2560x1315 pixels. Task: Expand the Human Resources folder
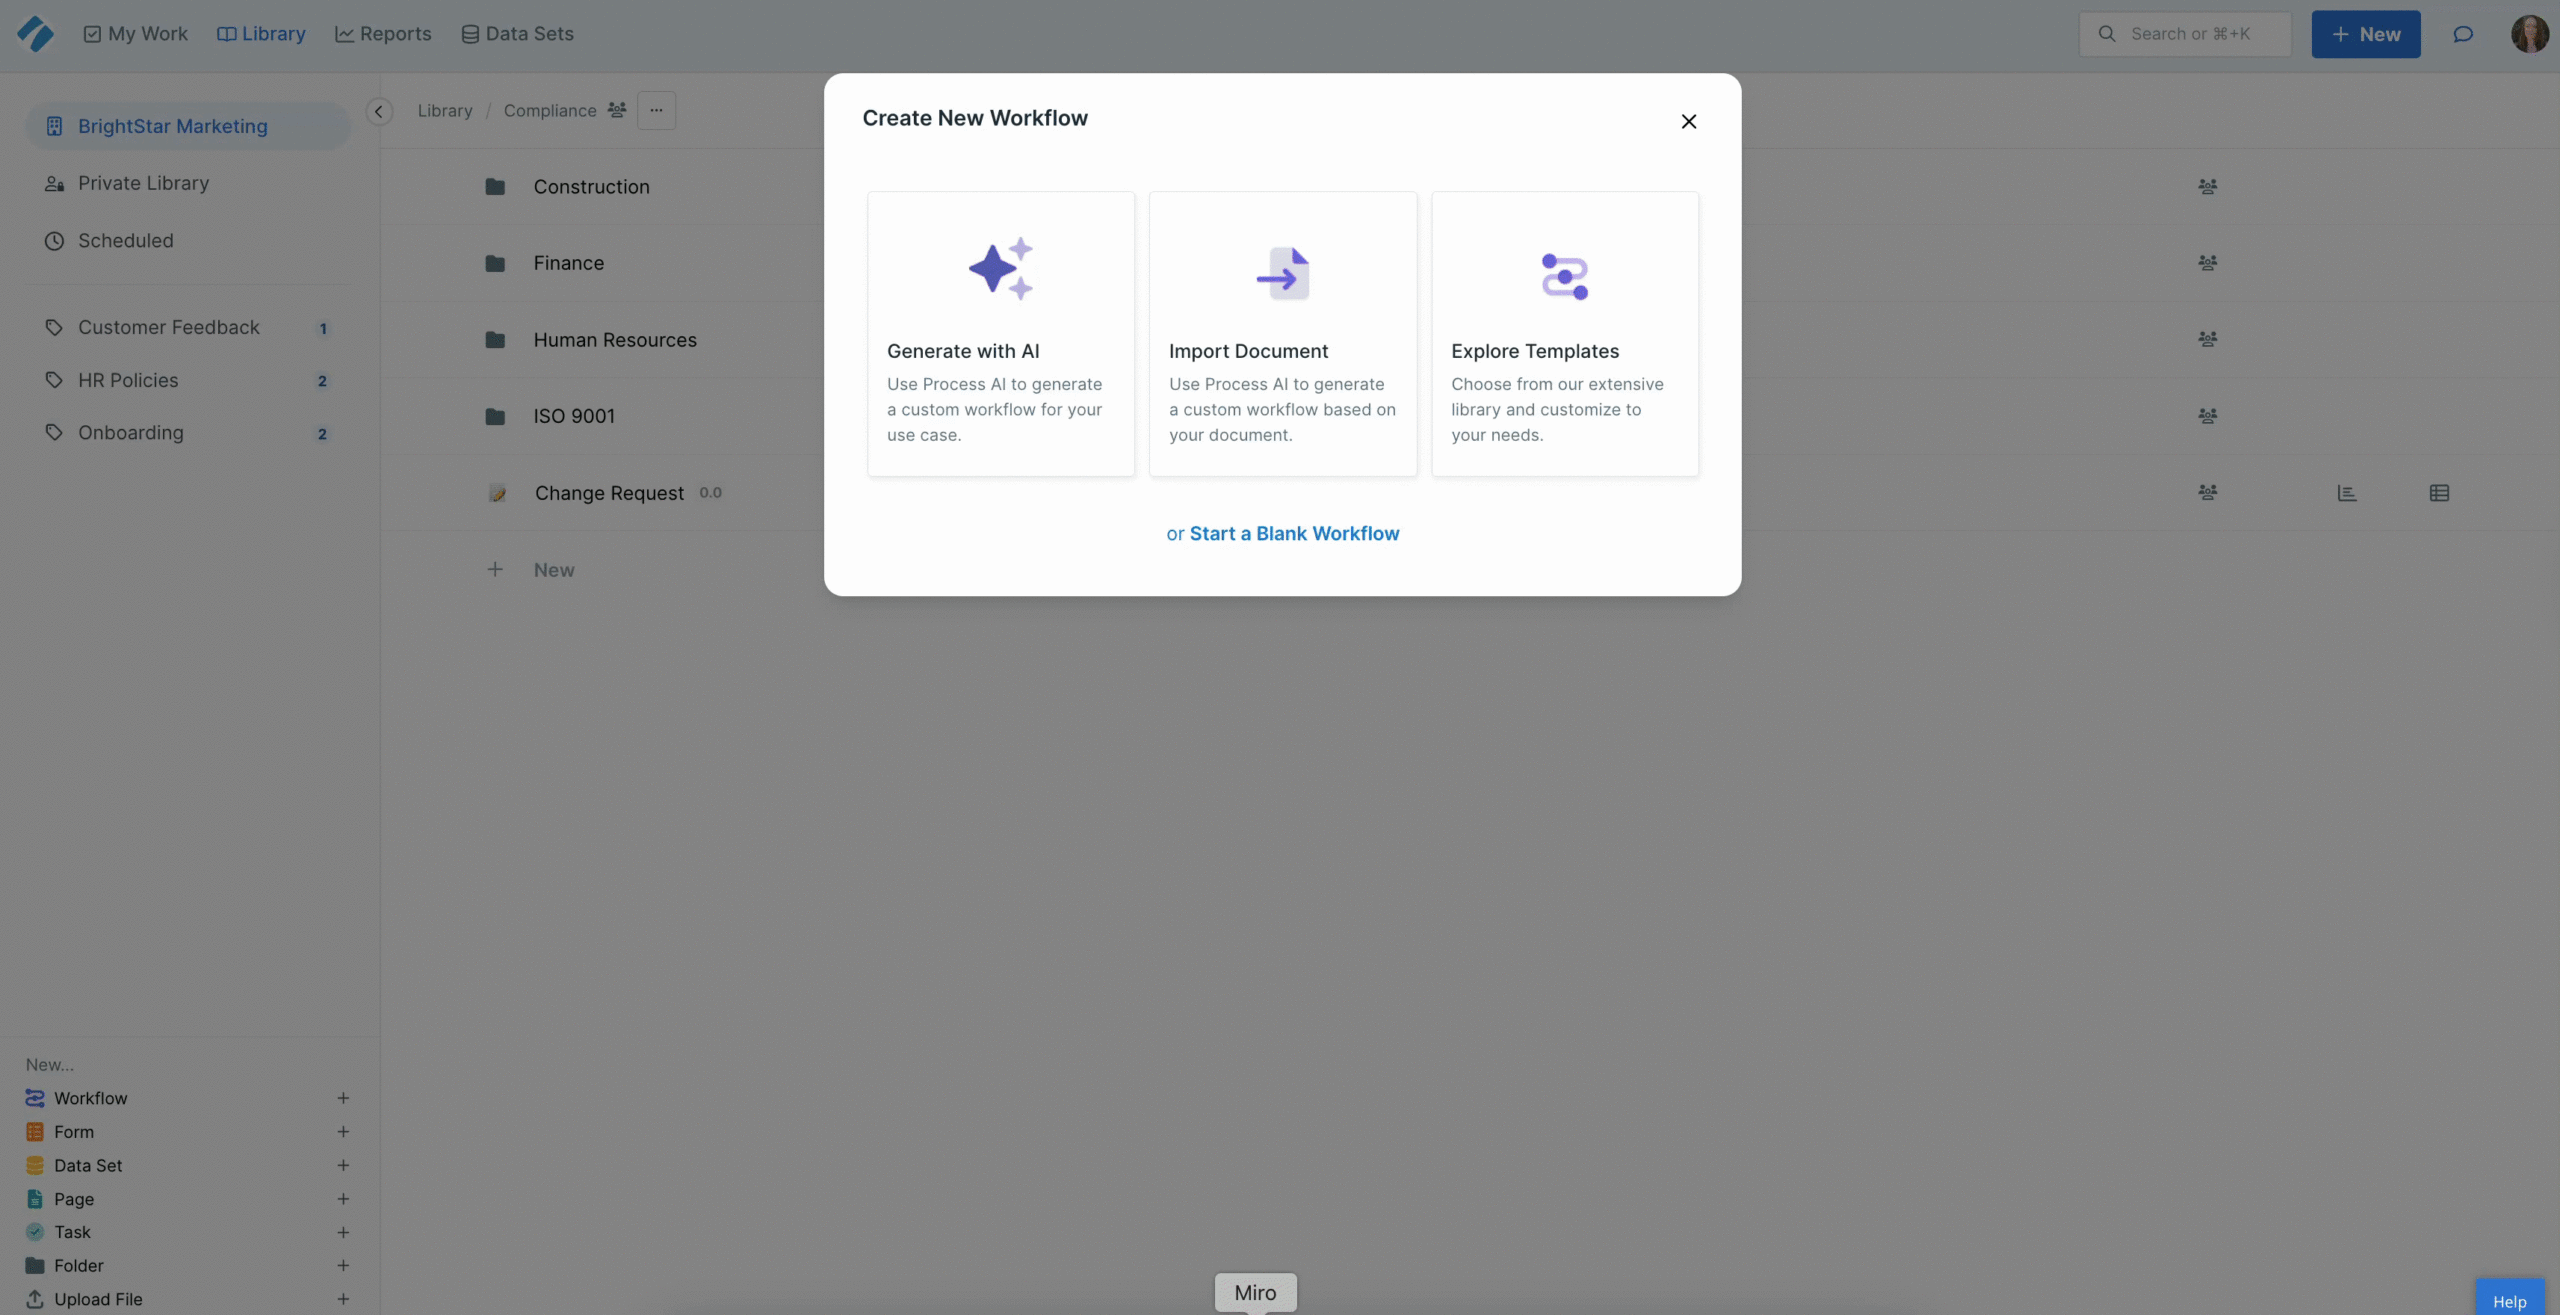(x=614, y=339)
